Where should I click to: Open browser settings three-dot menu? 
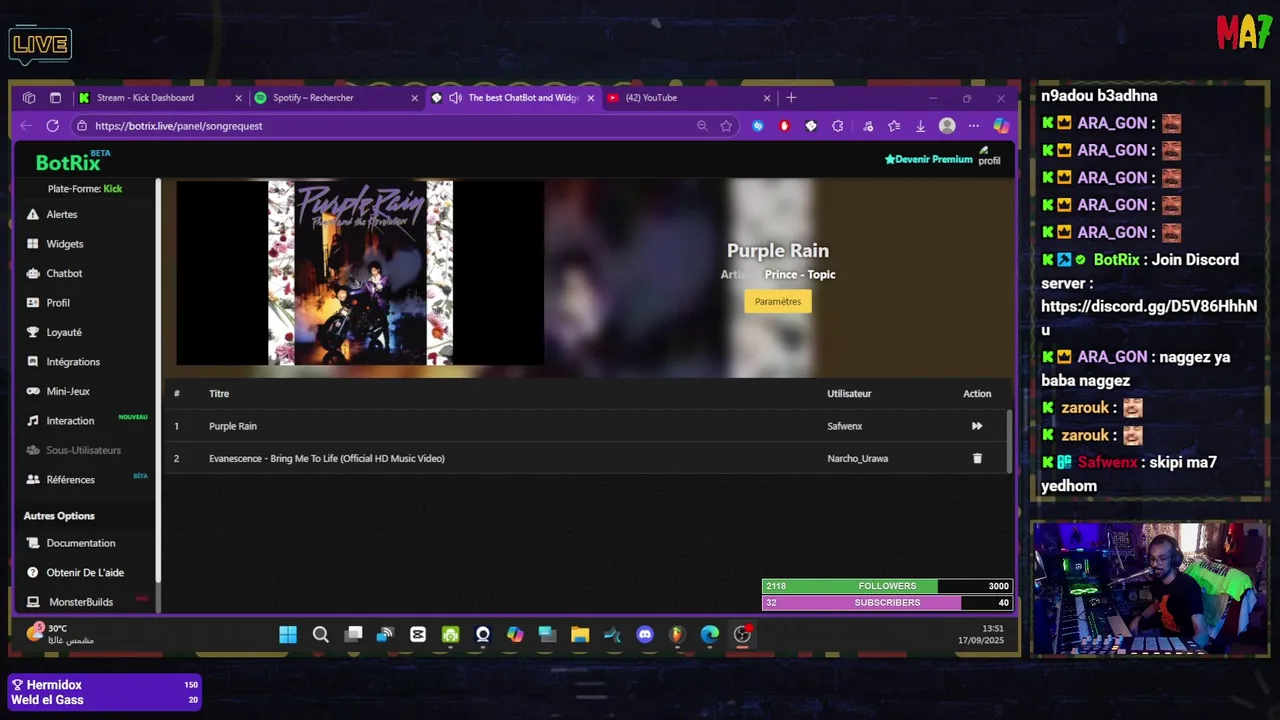pos(973,126)
